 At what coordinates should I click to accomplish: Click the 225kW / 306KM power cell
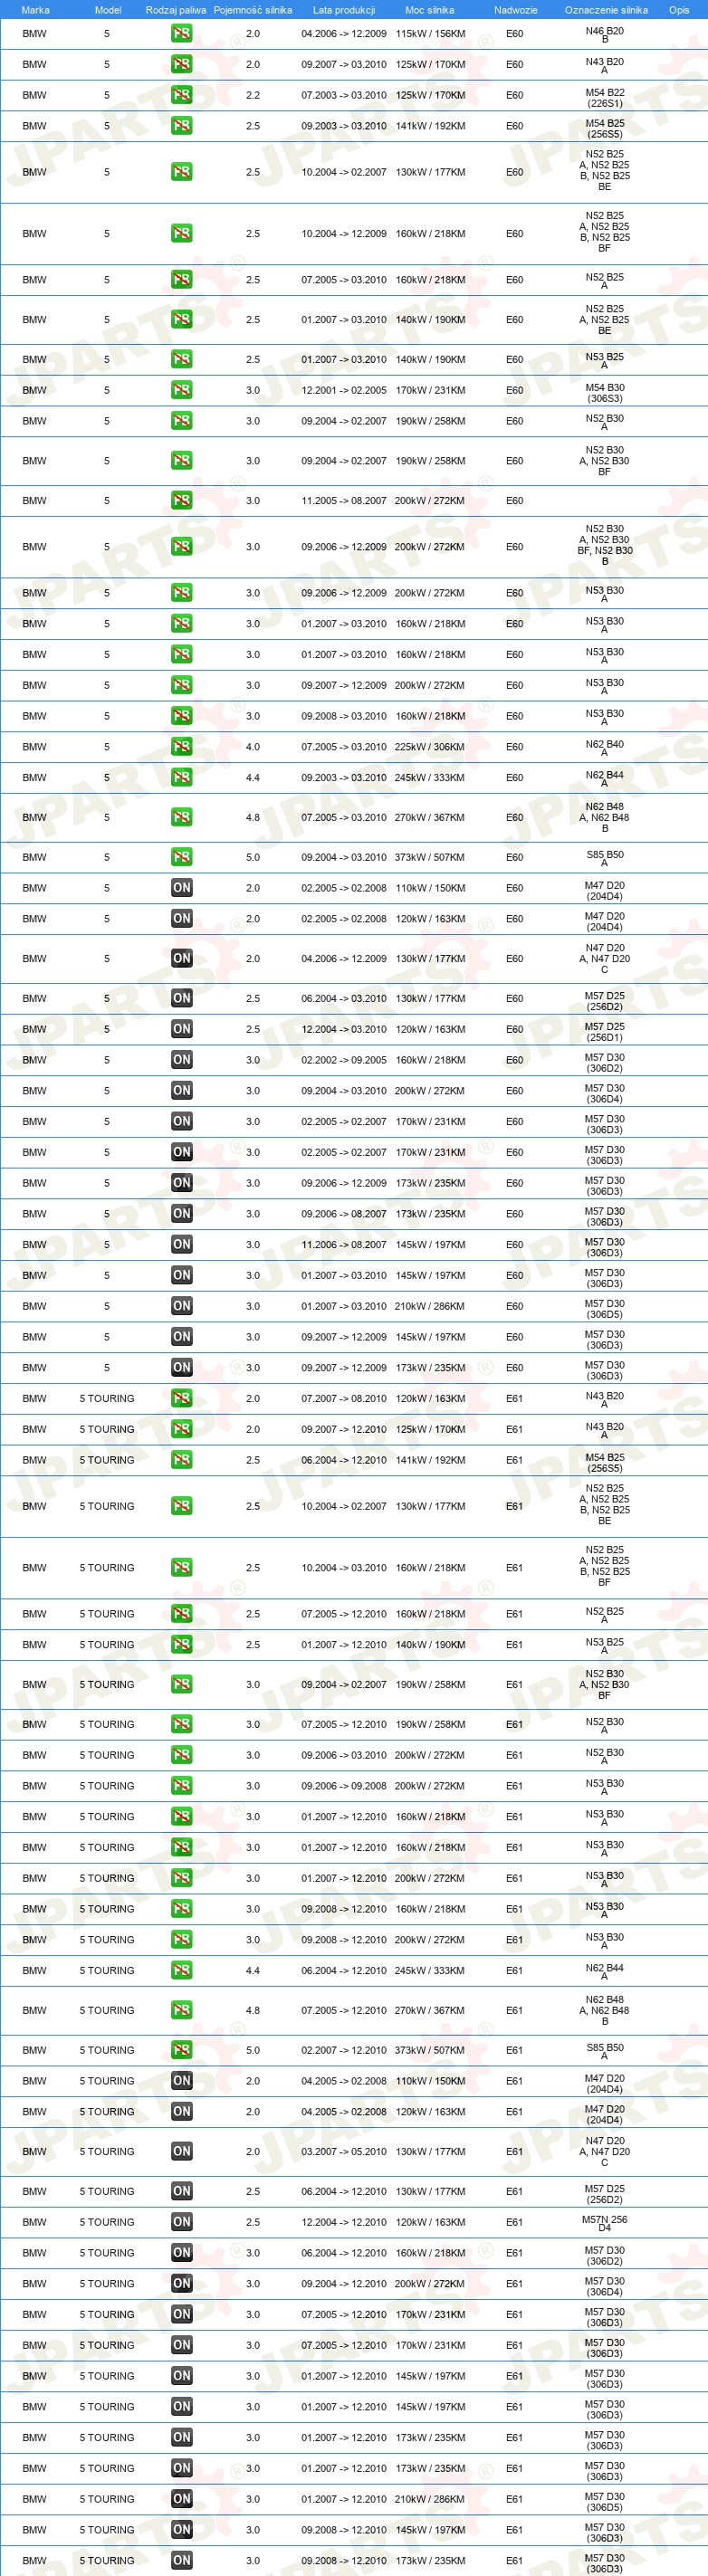pyautogui.click(x=430, y=747)
